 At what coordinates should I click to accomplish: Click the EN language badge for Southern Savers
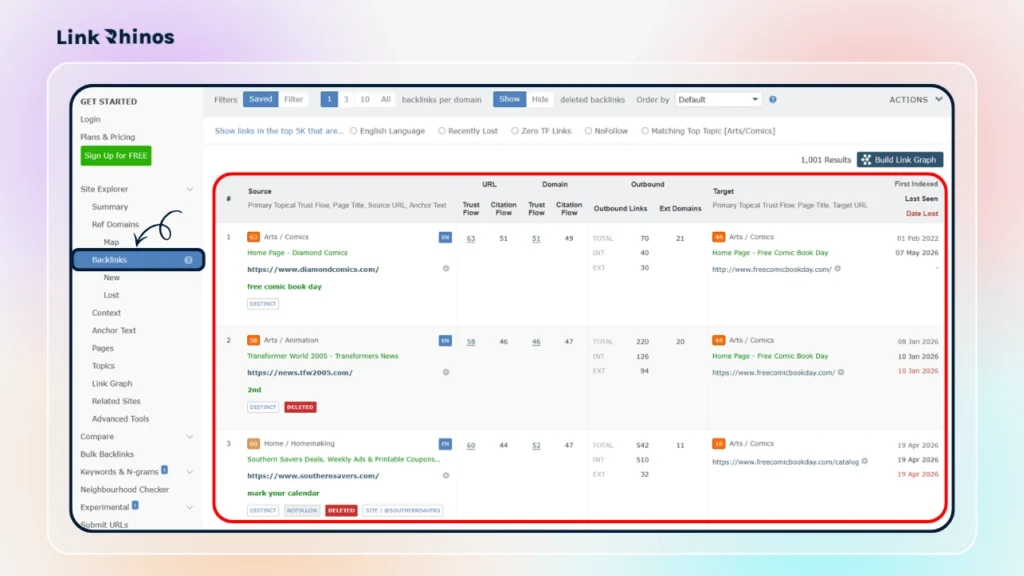pyautogui.click(x=445, y=443)
